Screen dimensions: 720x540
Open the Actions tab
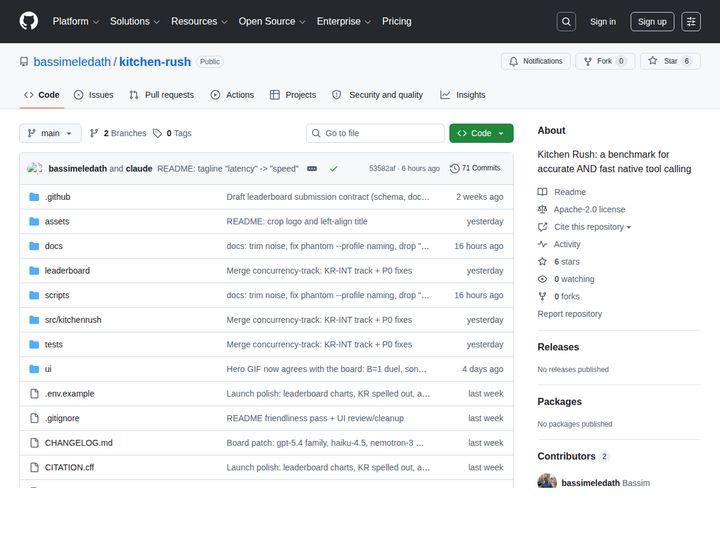[x=232, y=95]
